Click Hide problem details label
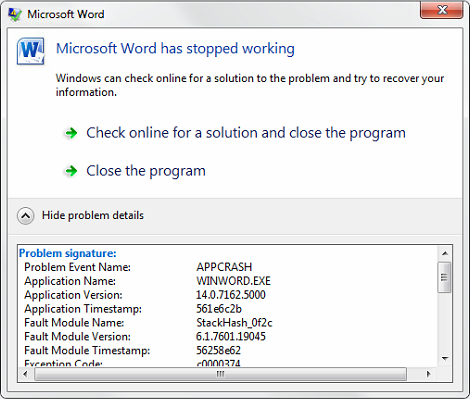Image resolution: width=470 pixels, height=399 pixels. [x=93, y=215]
